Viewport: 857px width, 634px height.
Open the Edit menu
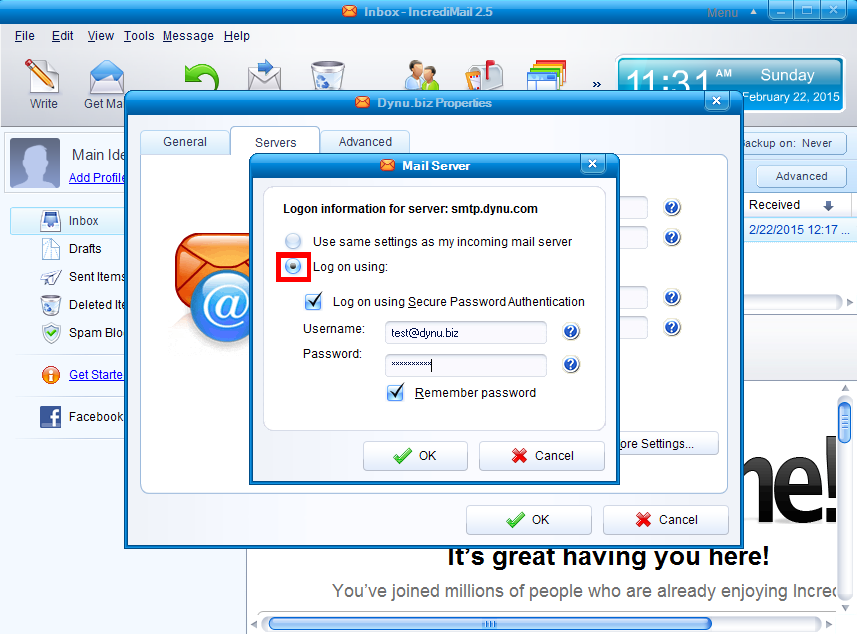pos(62,36)
